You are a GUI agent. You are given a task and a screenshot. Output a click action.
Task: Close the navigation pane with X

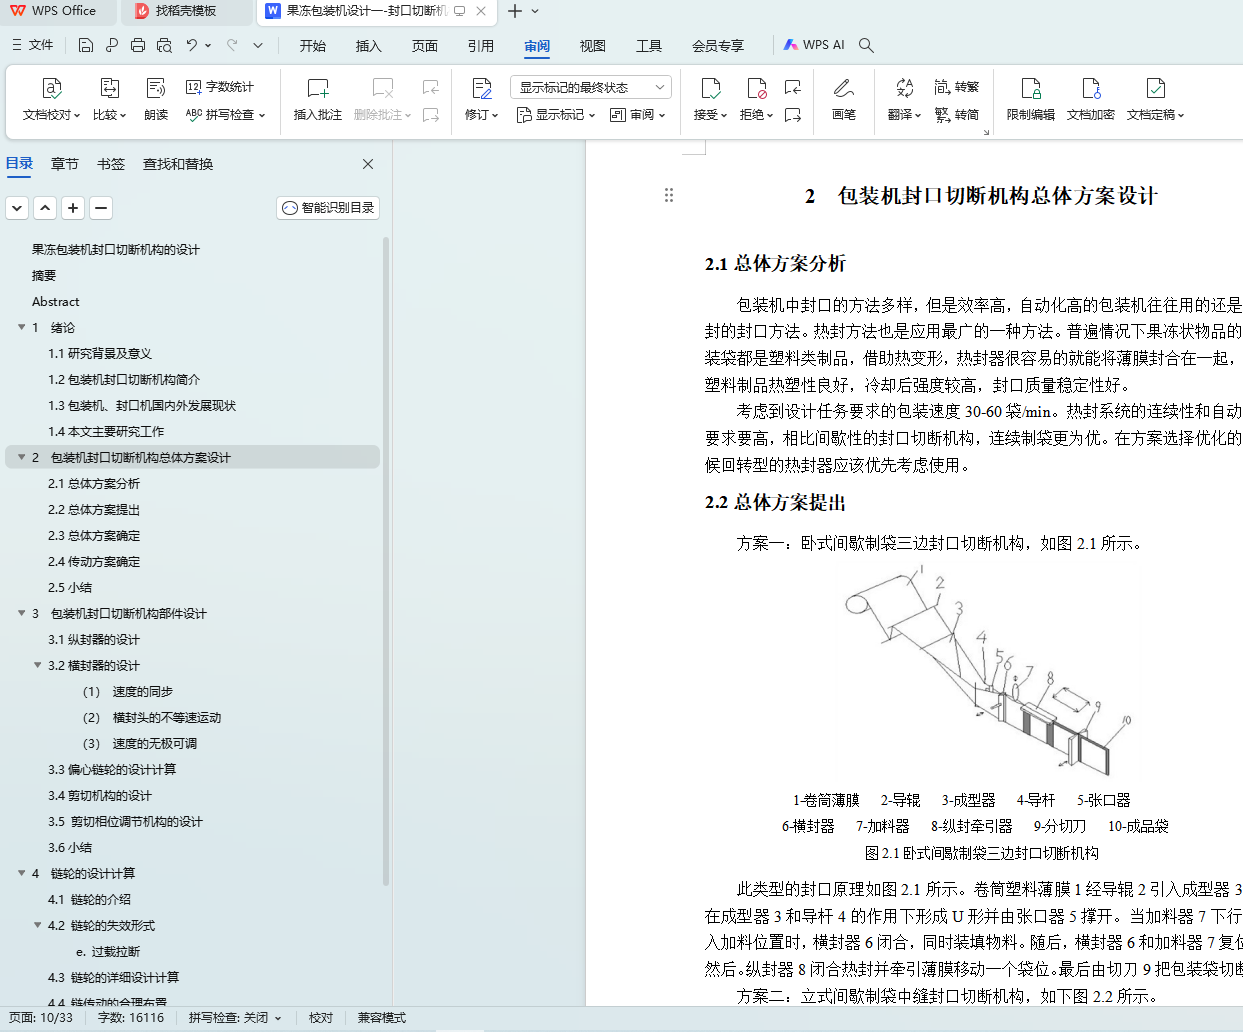[368, 164]
